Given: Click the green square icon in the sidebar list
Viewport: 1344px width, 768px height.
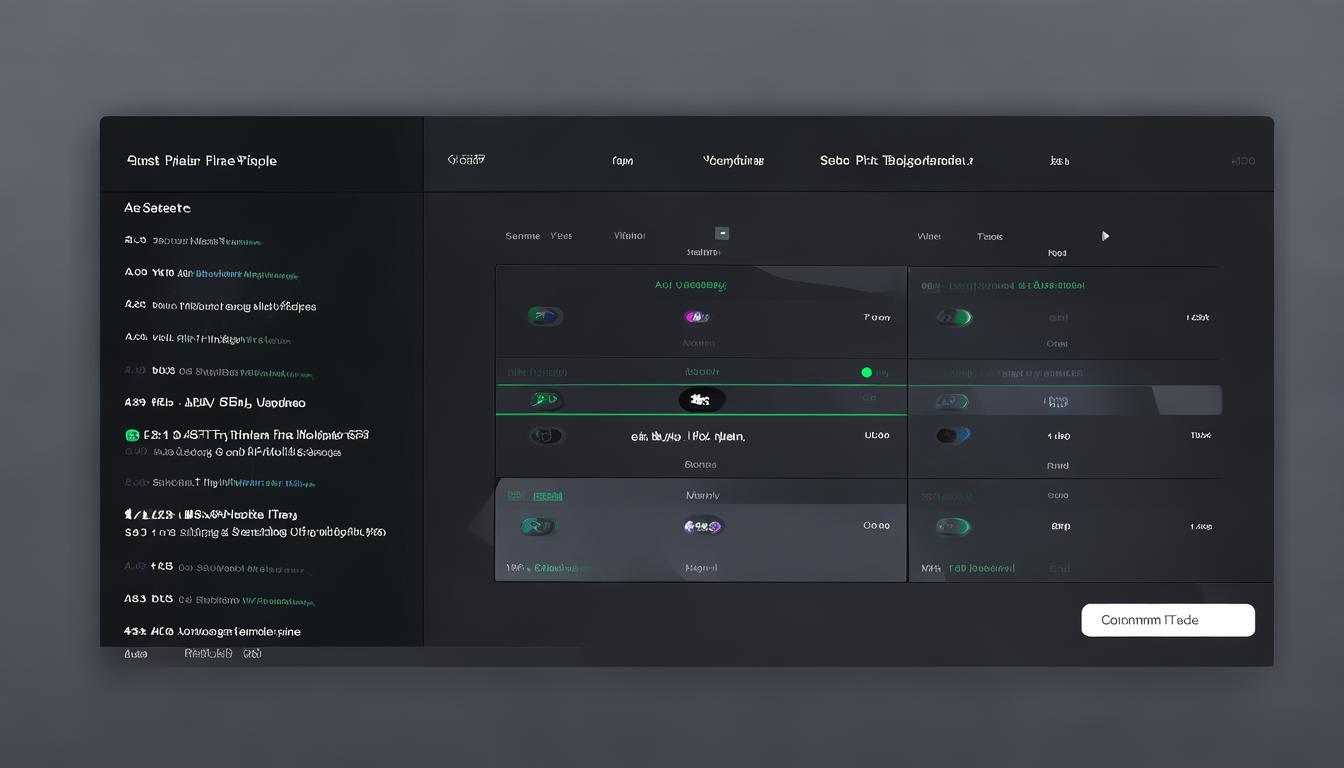Looking at the screenshot, I should click(x=132, y=435).
